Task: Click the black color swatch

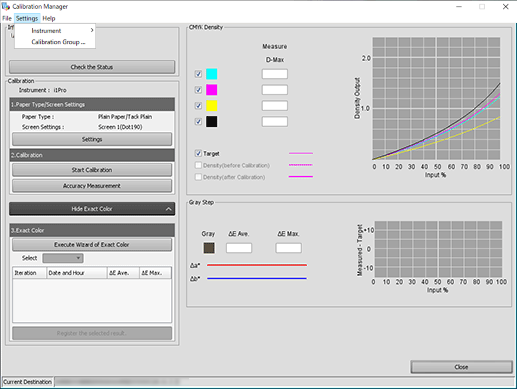Action: (x=211, y=122)
